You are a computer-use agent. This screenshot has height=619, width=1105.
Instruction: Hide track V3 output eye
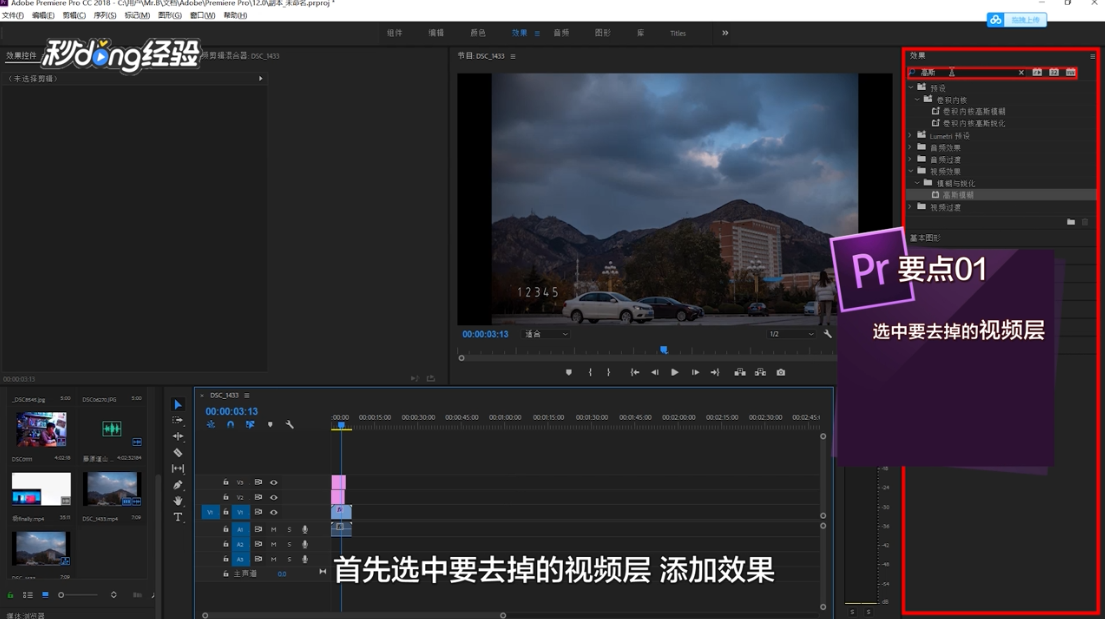[273, 482]
